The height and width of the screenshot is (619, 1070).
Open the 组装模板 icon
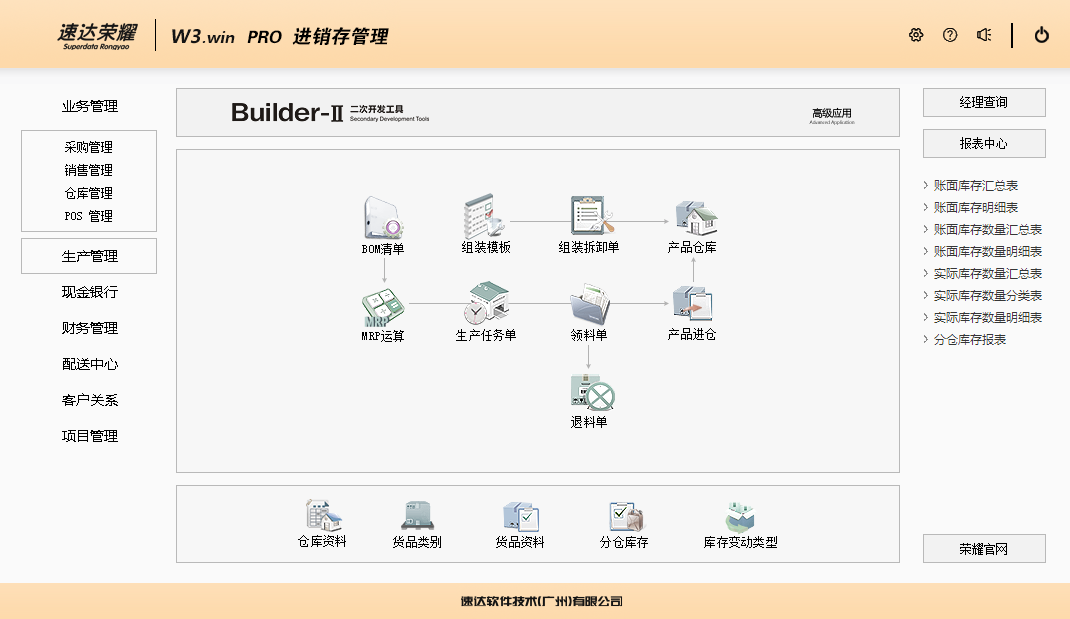[485, 216]
